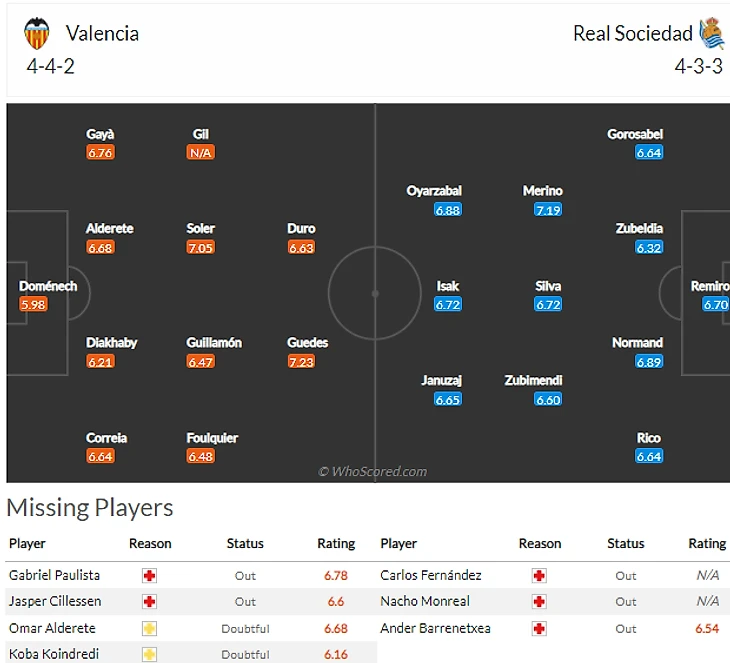This screenshot has width=730, height=663.
Task: Click Omar Alderete's yellow doubtful icon
Action: coord(150,628)
